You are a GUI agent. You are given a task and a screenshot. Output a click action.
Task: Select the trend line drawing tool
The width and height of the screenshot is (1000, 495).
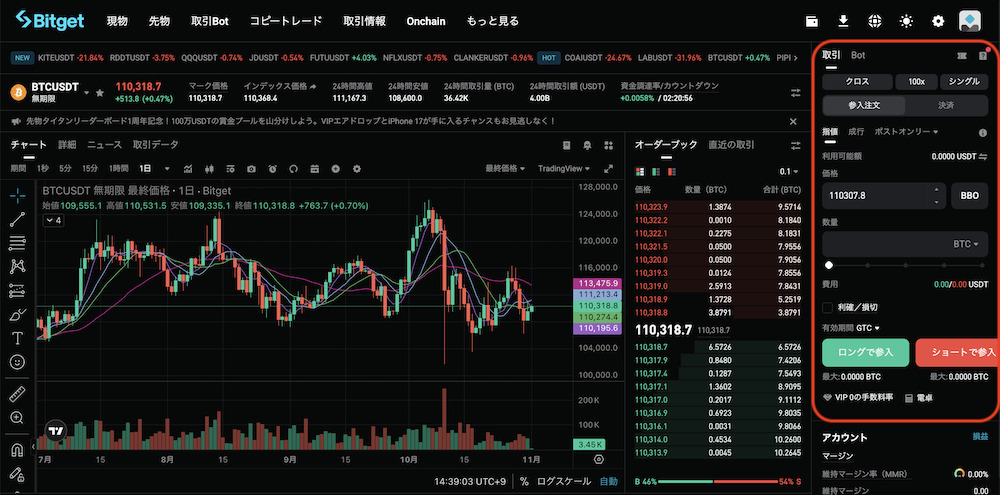[18, 219]
